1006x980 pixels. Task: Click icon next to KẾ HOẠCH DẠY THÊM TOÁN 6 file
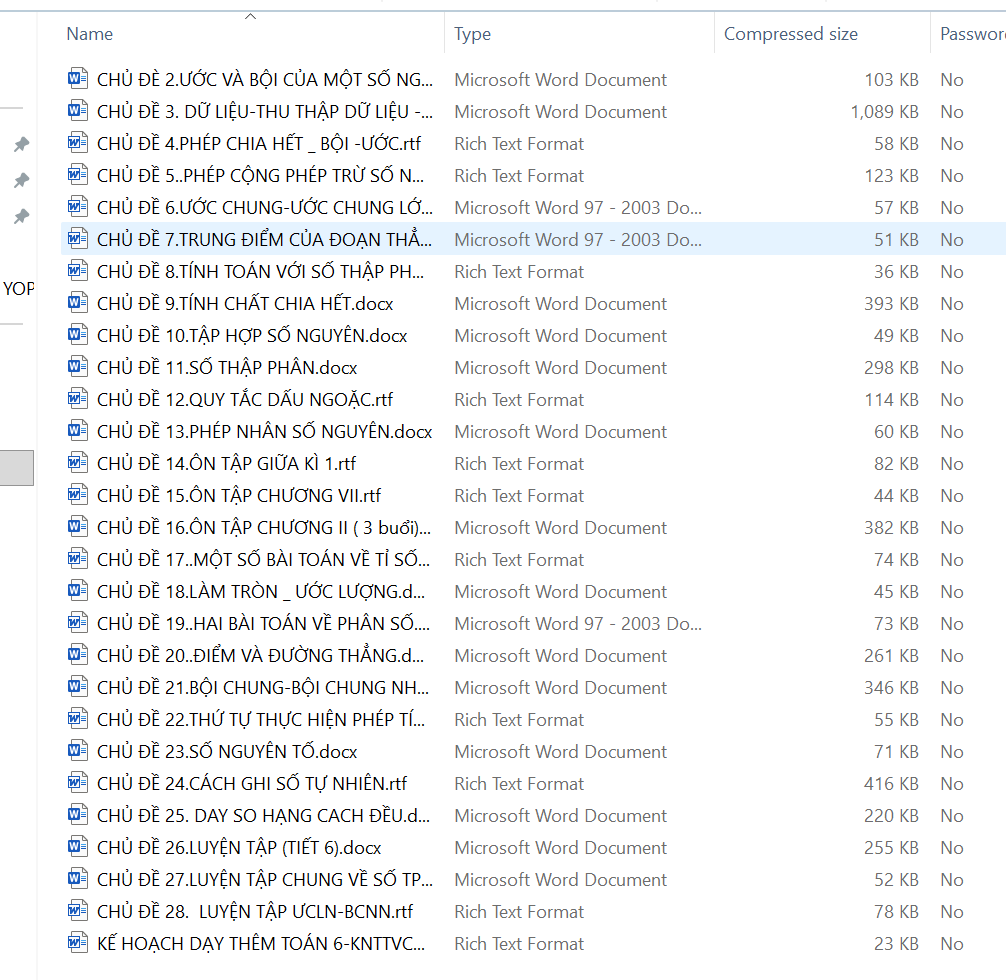(x=78, y=943)
